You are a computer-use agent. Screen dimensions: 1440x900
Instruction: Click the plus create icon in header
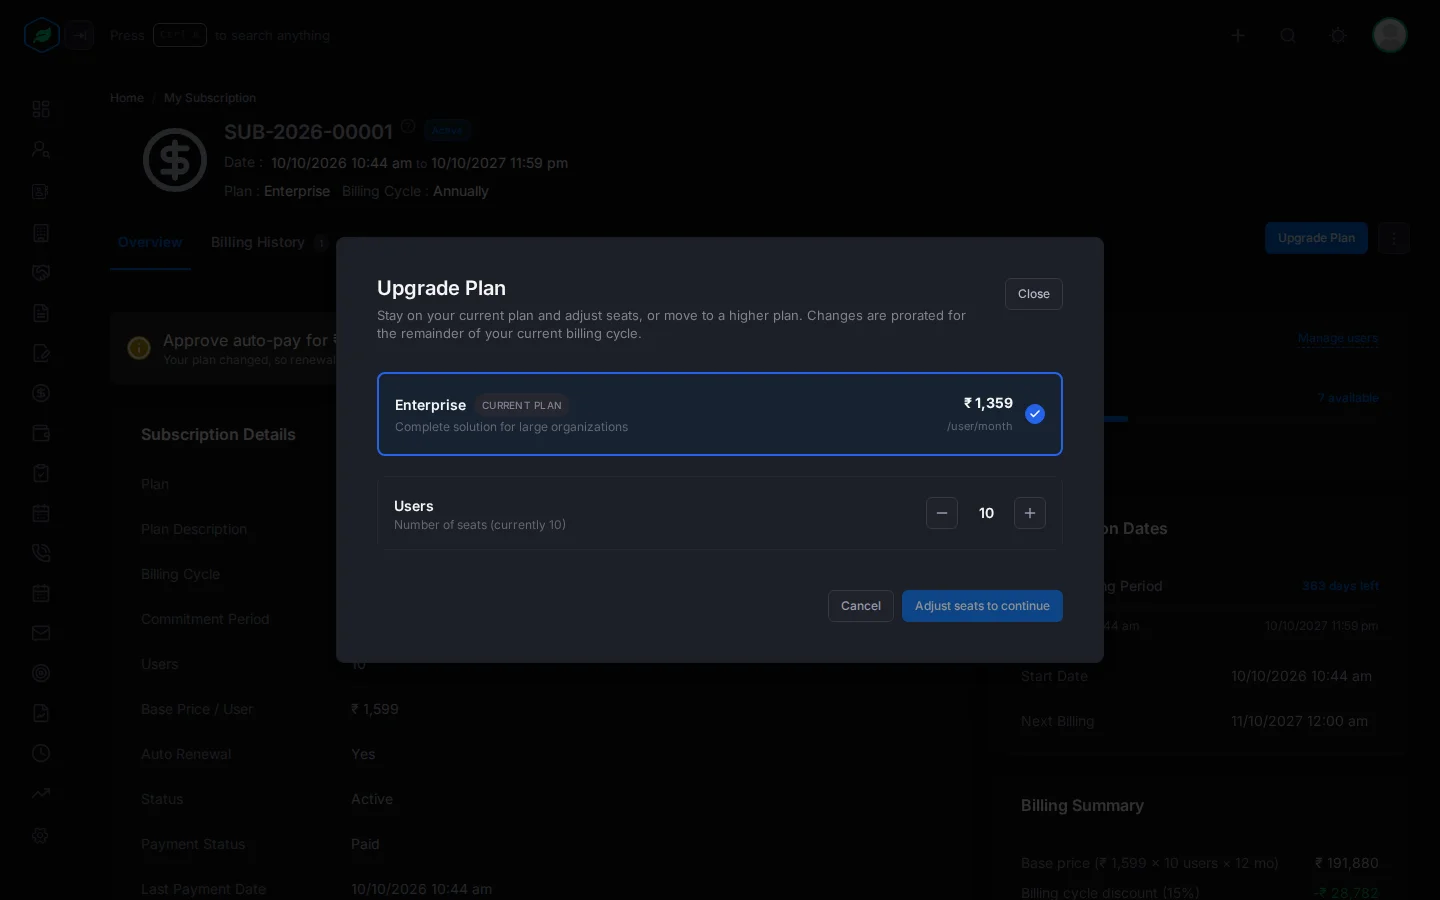tap(1238, 35)
